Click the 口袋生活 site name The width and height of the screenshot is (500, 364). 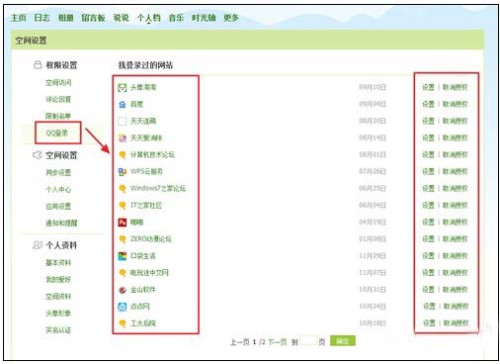[143, 256]
